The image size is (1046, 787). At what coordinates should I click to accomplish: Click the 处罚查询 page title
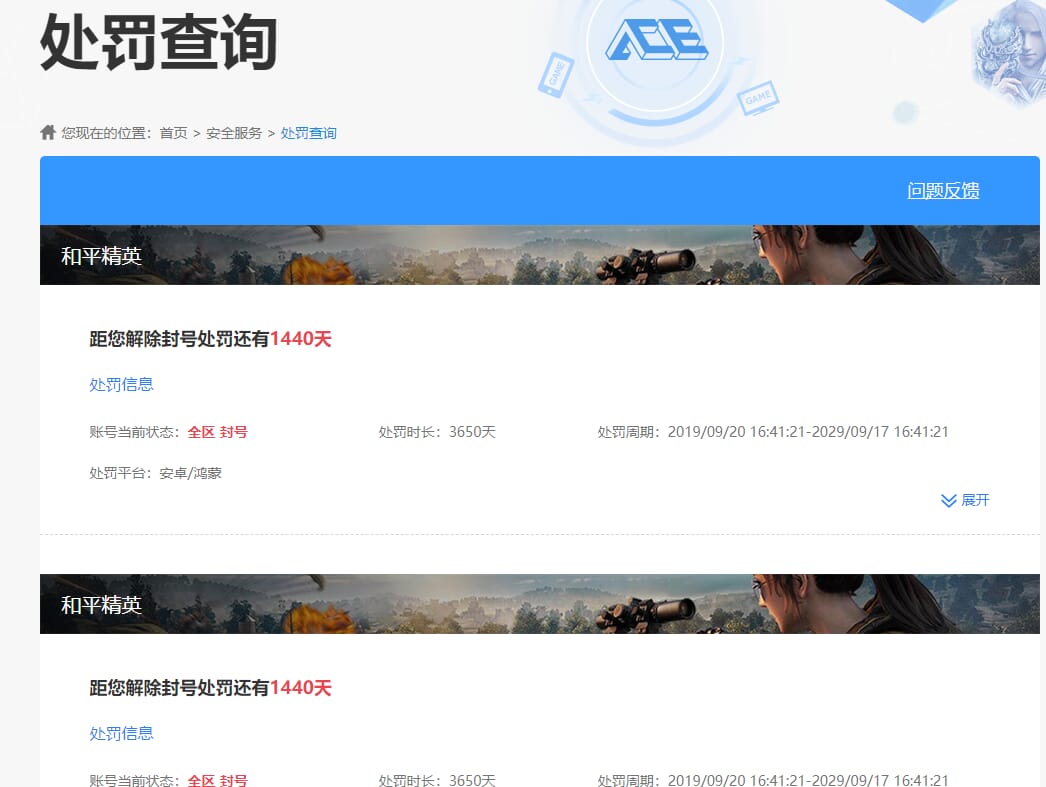coord(159,42)
